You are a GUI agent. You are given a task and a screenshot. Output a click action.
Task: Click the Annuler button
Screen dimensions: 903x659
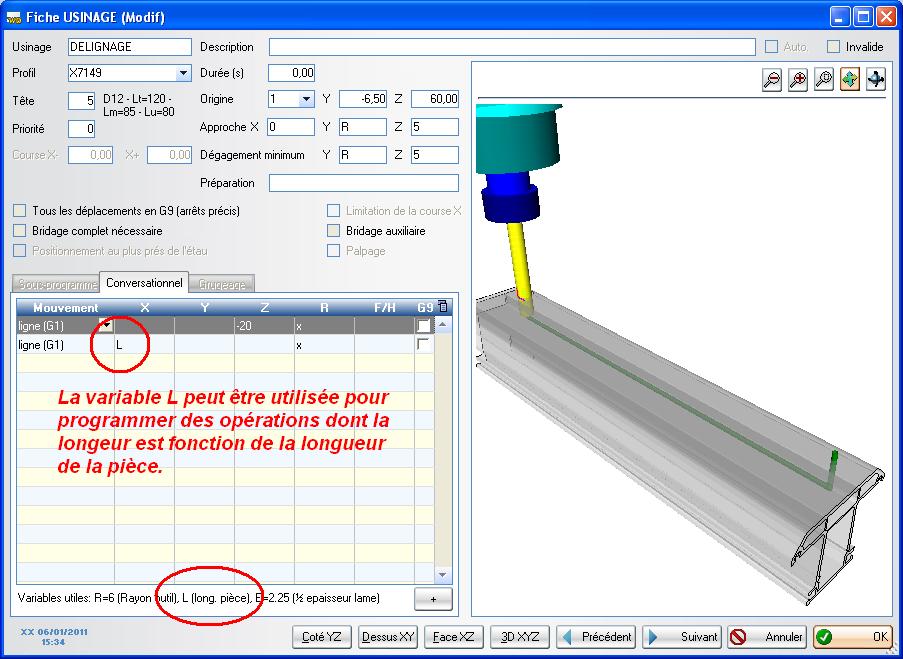(767, 637)
